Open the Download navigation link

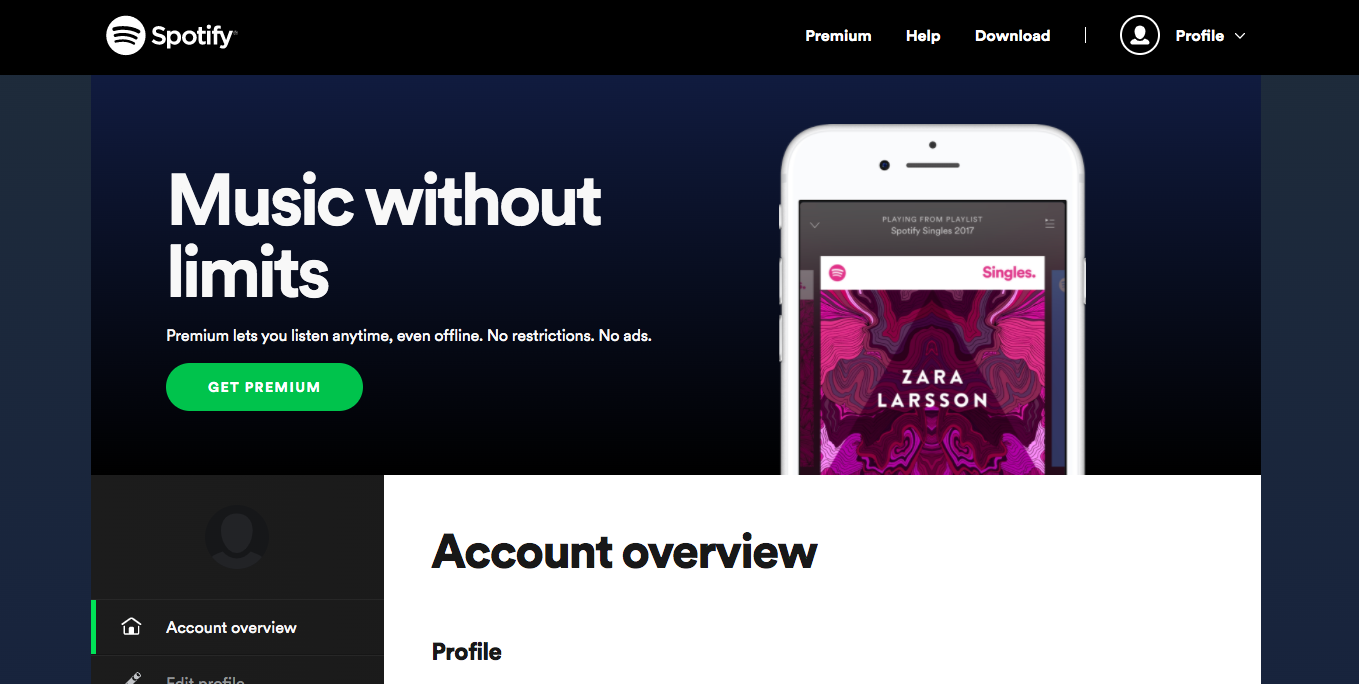1012,36
